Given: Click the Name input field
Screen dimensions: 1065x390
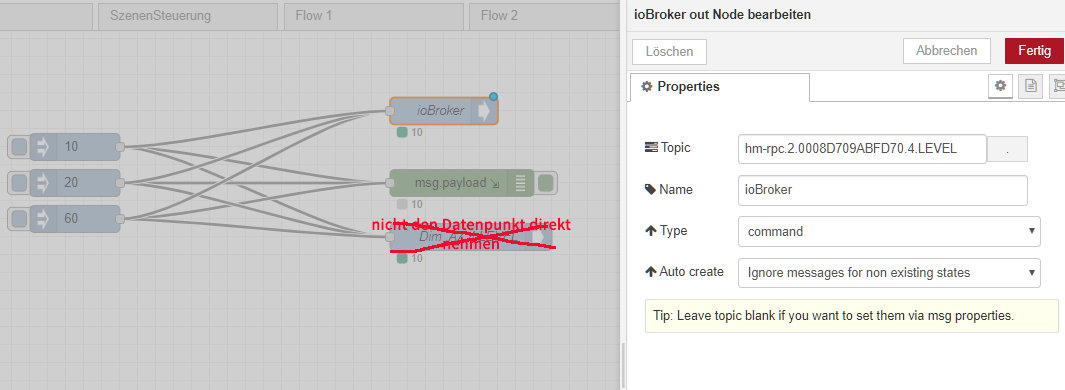Looking at the screenshot, I should 882,190.
